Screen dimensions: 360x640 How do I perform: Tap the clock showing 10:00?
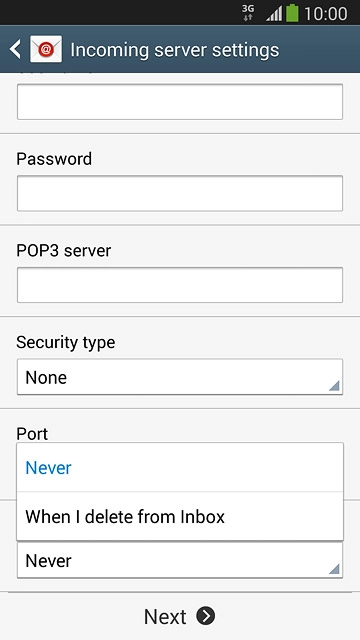click(x=326, y=14)
